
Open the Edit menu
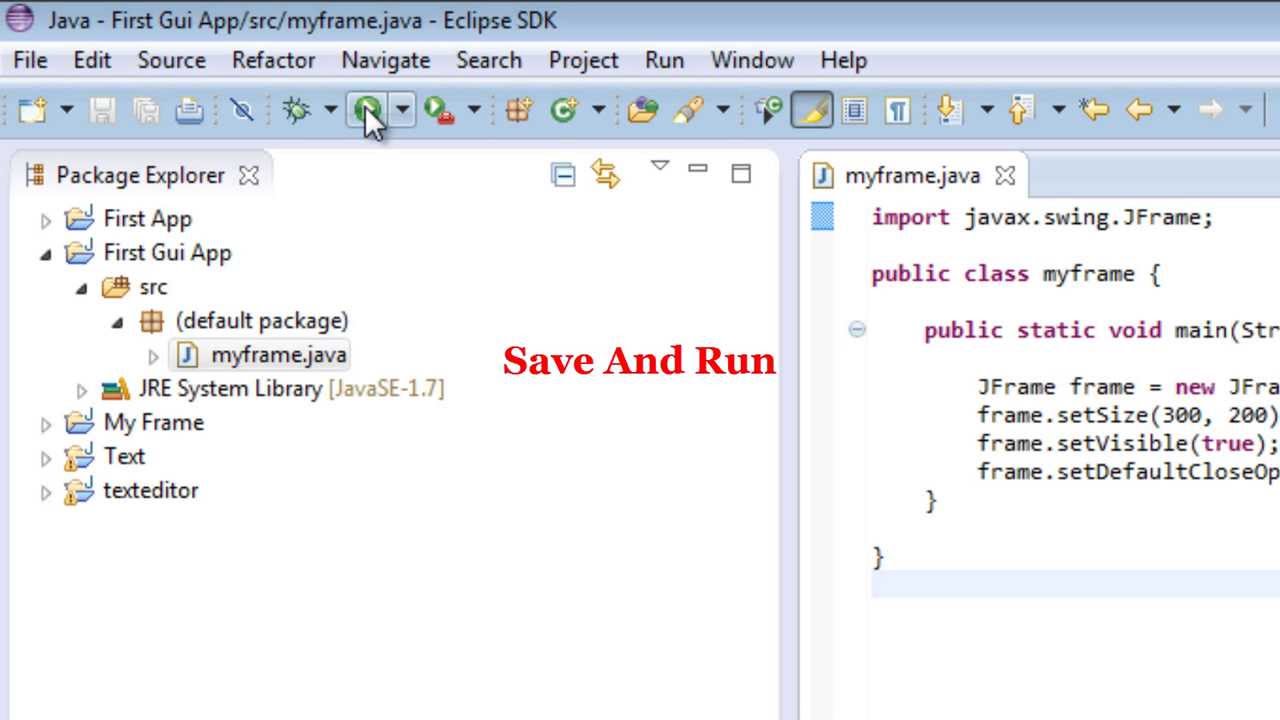tap(92, 60)
